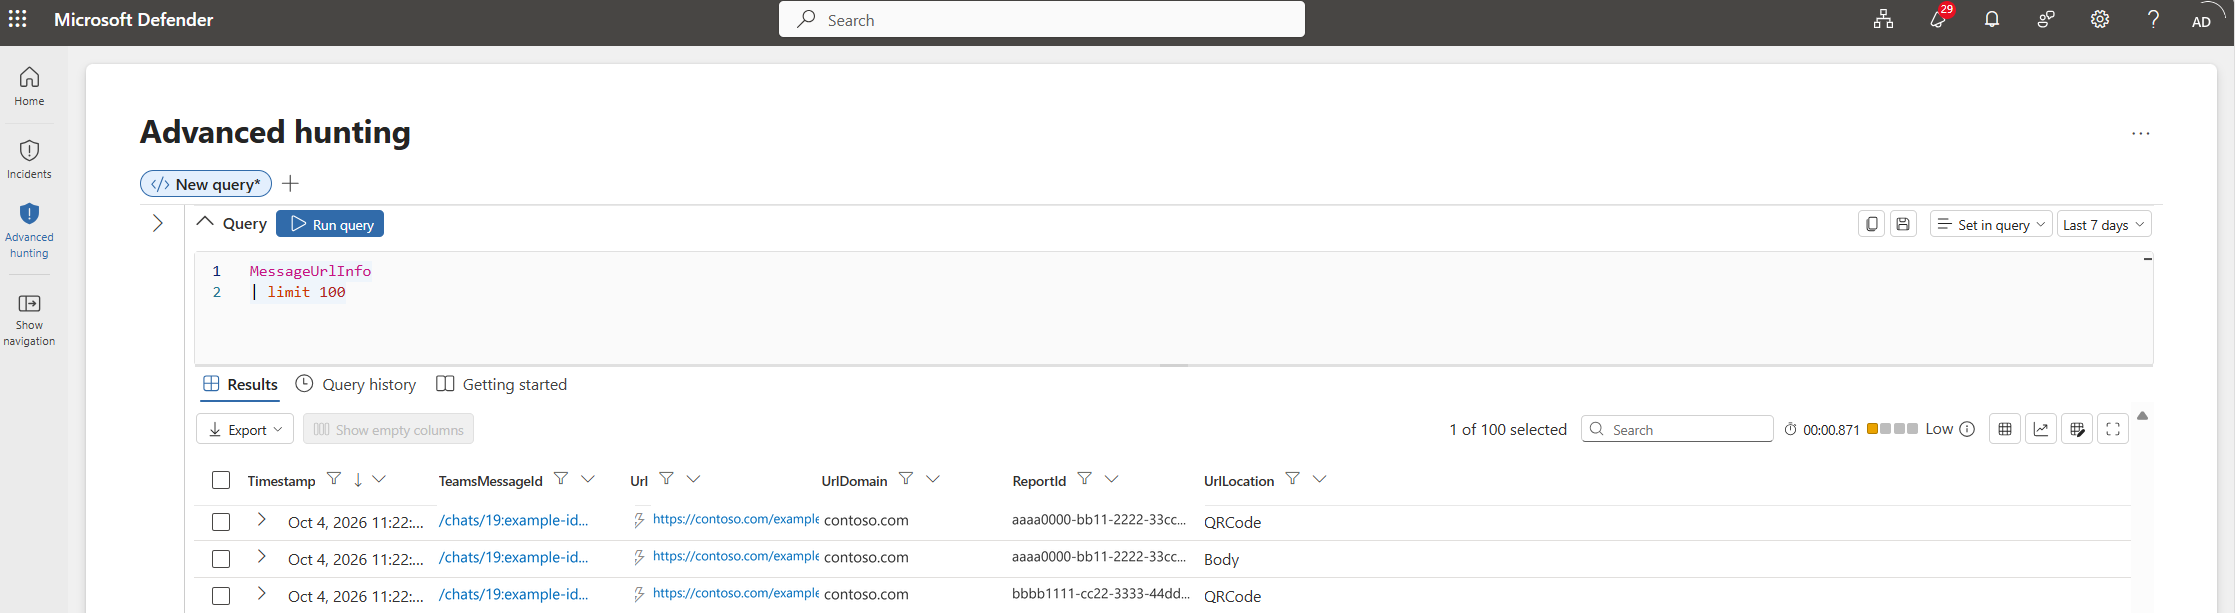Viewport: 2239px width, 613px height.
Task: Click the Run query button
Action: coord(330,224)
